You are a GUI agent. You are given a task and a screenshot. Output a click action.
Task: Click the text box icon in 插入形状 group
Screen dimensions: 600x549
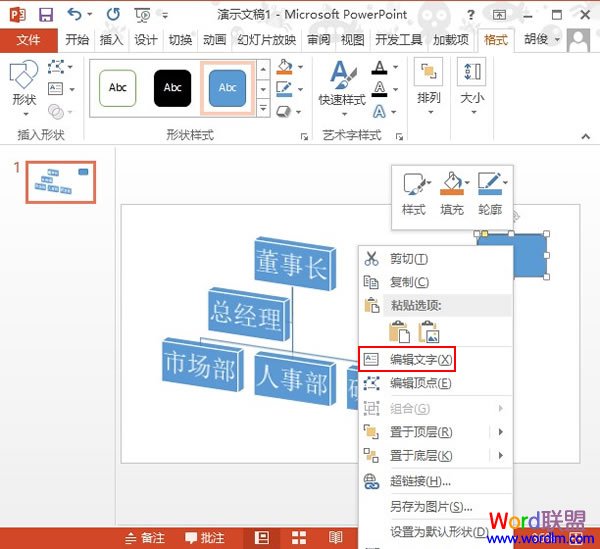tap(56, 89)
